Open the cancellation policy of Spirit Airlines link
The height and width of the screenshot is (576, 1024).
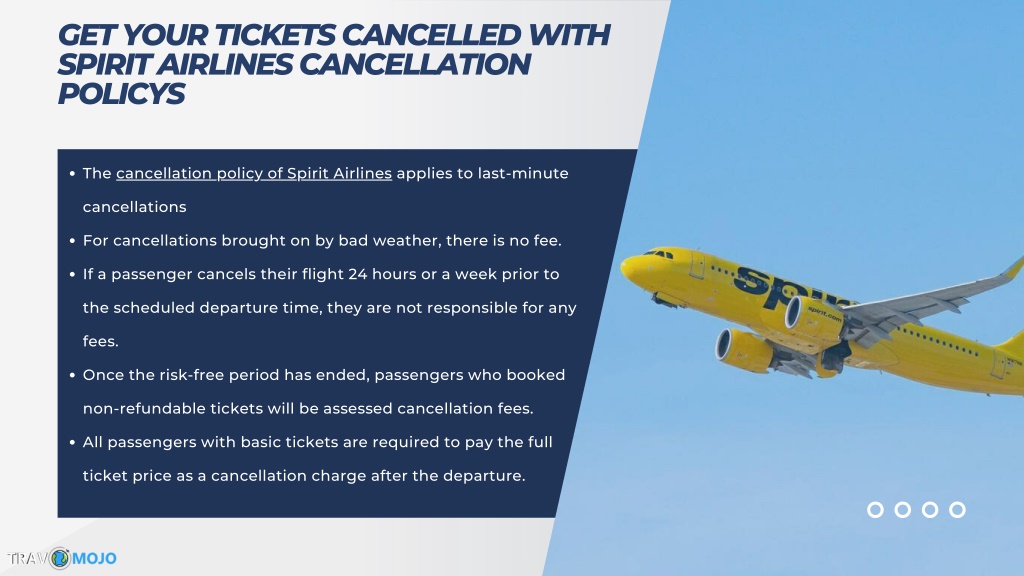[x=253, y=174]
